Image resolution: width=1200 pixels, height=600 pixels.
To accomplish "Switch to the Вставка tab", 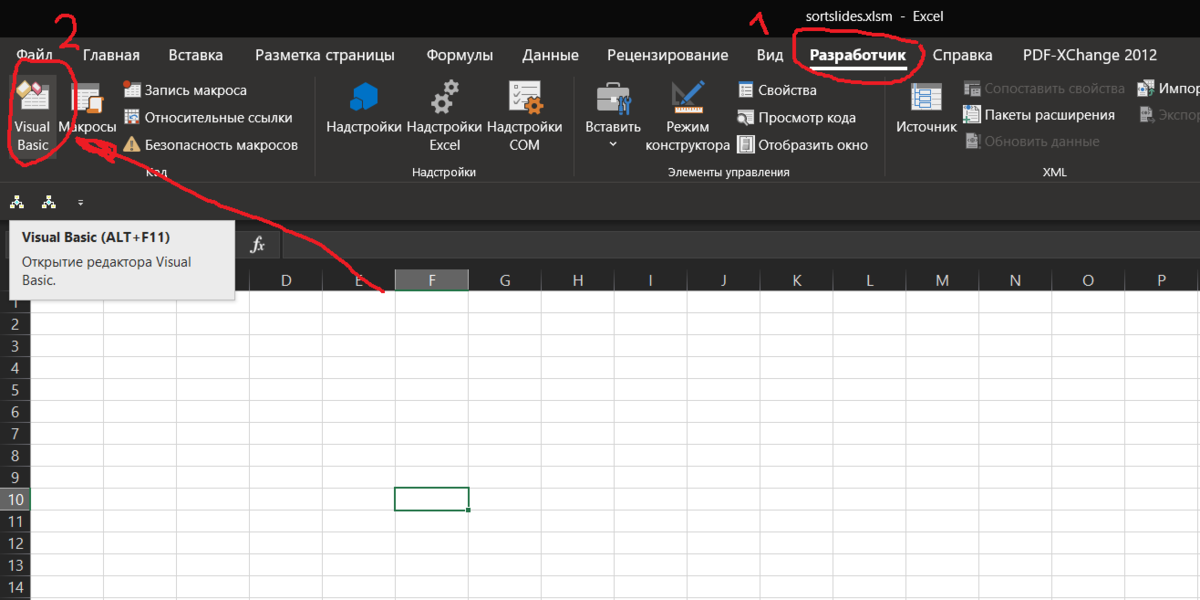I will 196,55.
